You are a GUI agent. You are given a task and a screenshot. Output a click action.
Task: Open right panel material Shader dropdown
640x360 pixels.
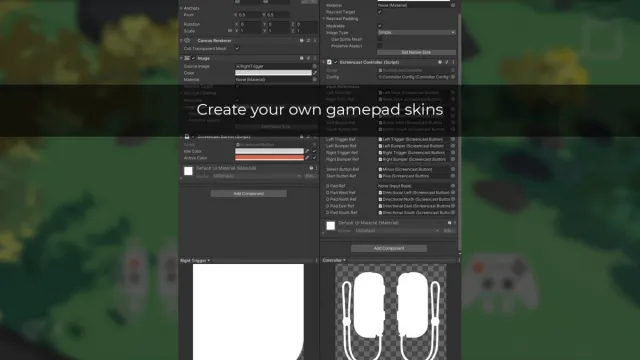point(397,231)
